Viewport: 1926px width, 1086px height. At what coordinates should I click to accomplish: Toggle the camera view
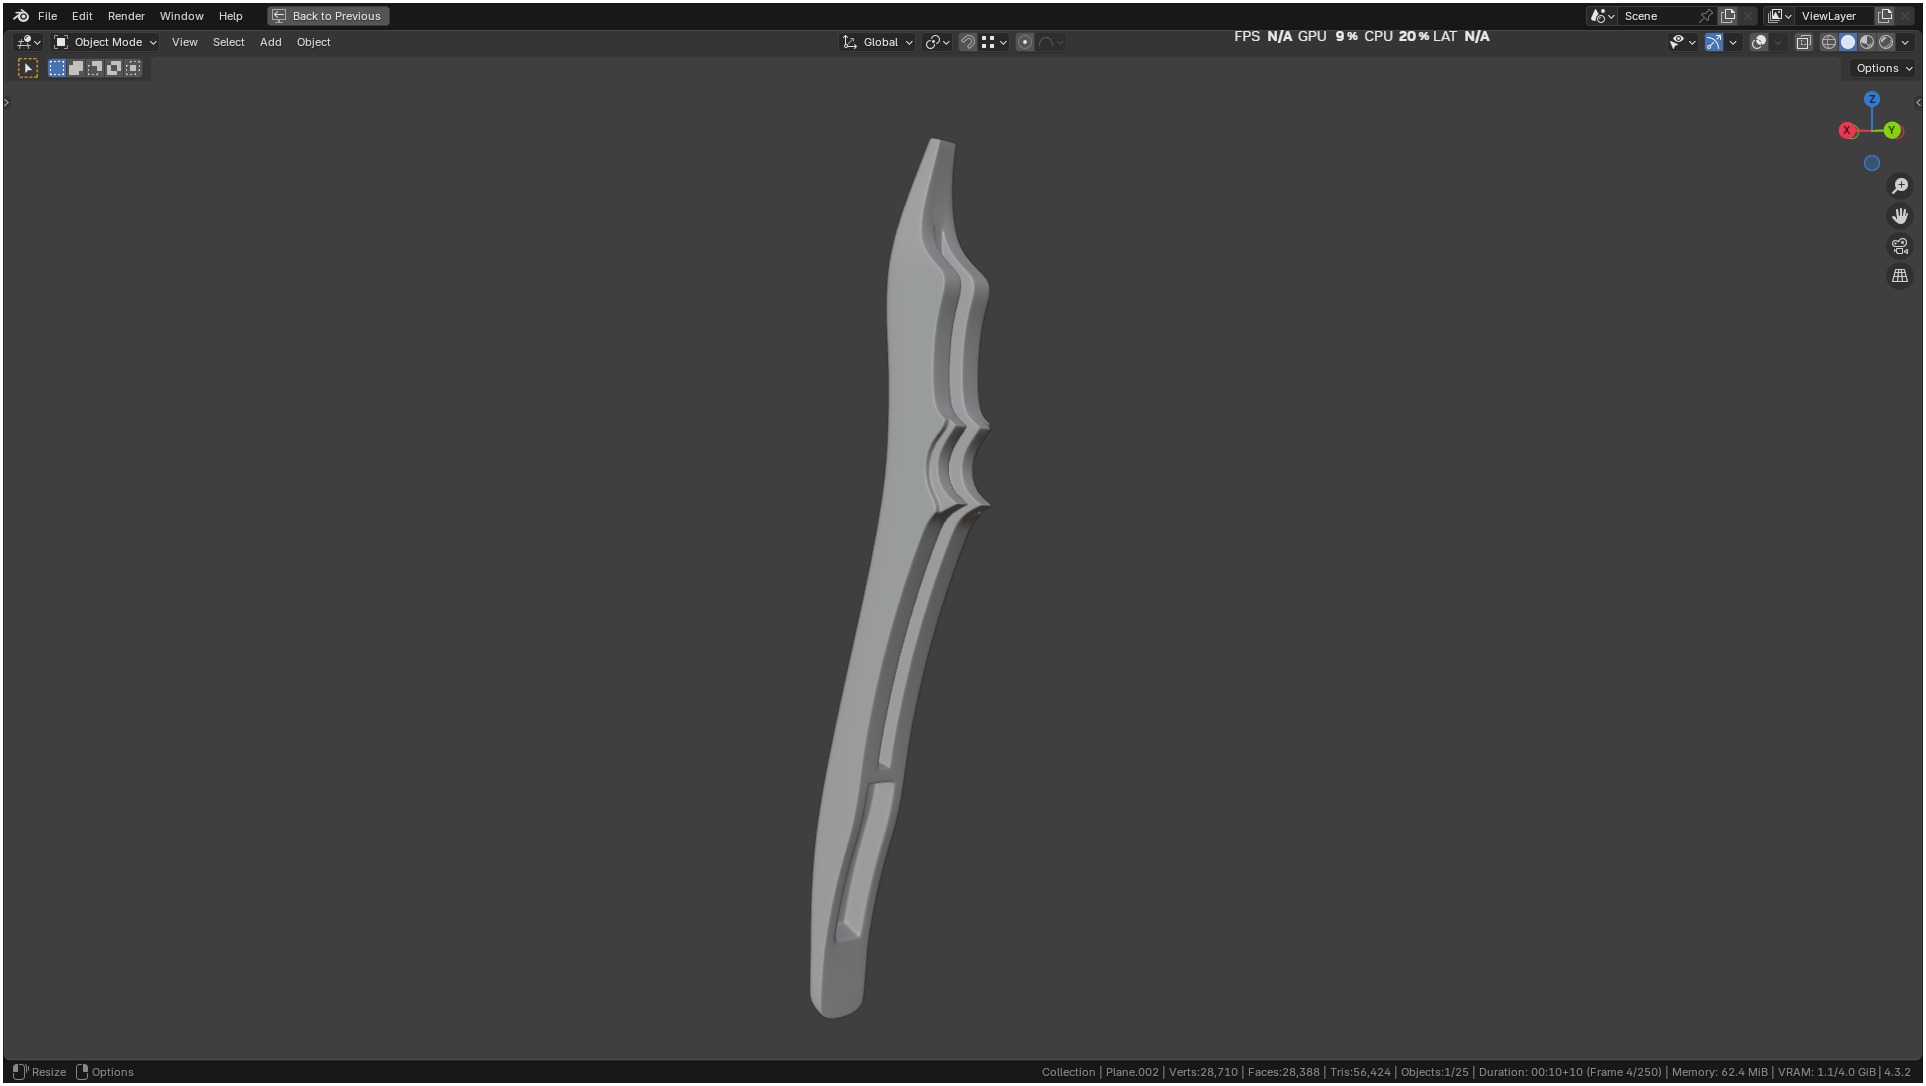coord(1899,246)
